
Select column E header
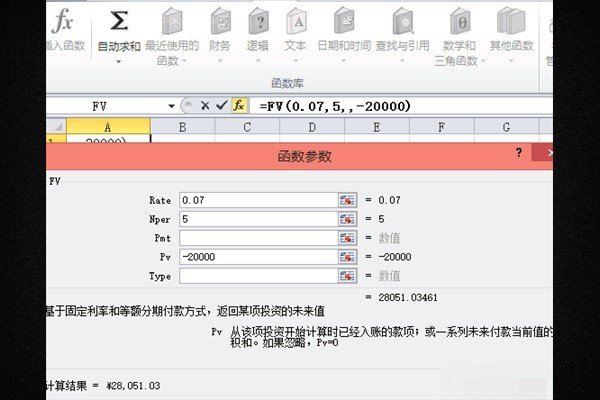tap(377, 127)
